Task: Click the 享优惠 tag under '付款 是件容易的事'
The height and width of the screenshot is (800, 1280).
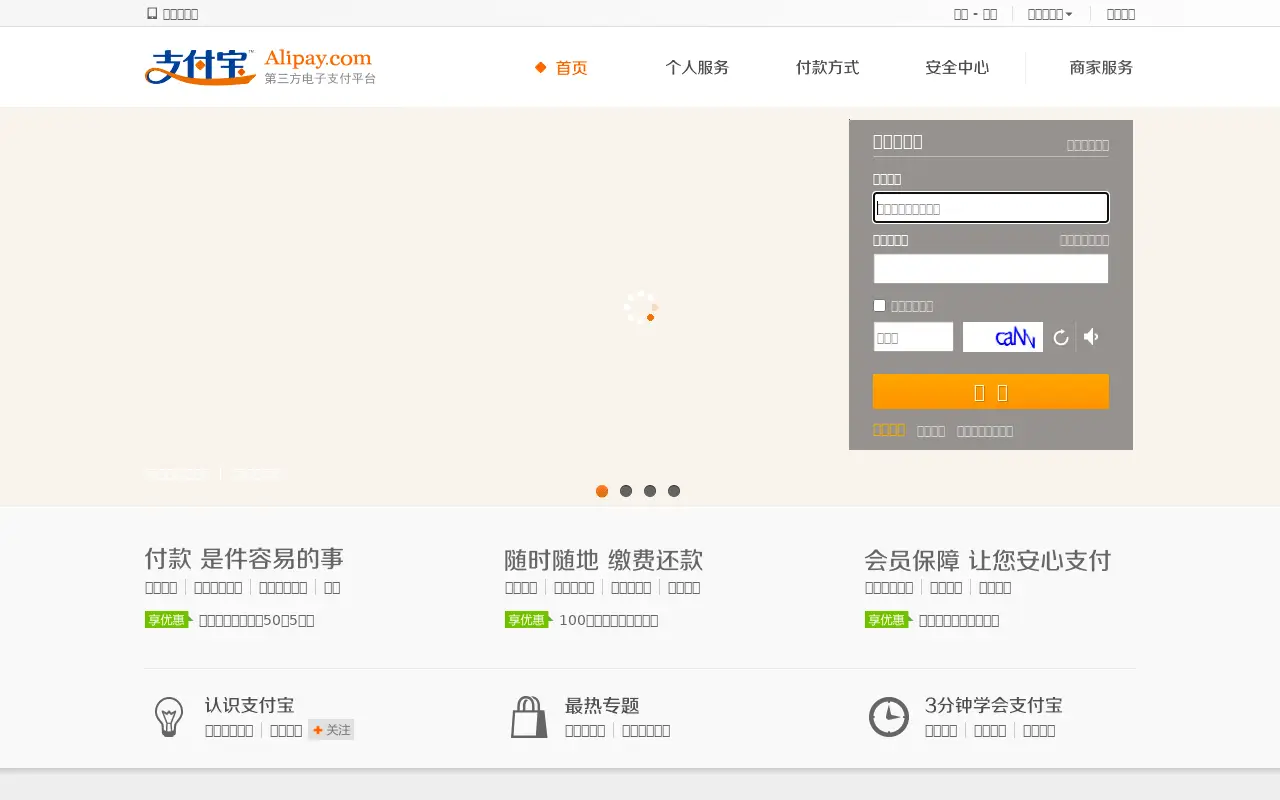Action: pos(168,620)
